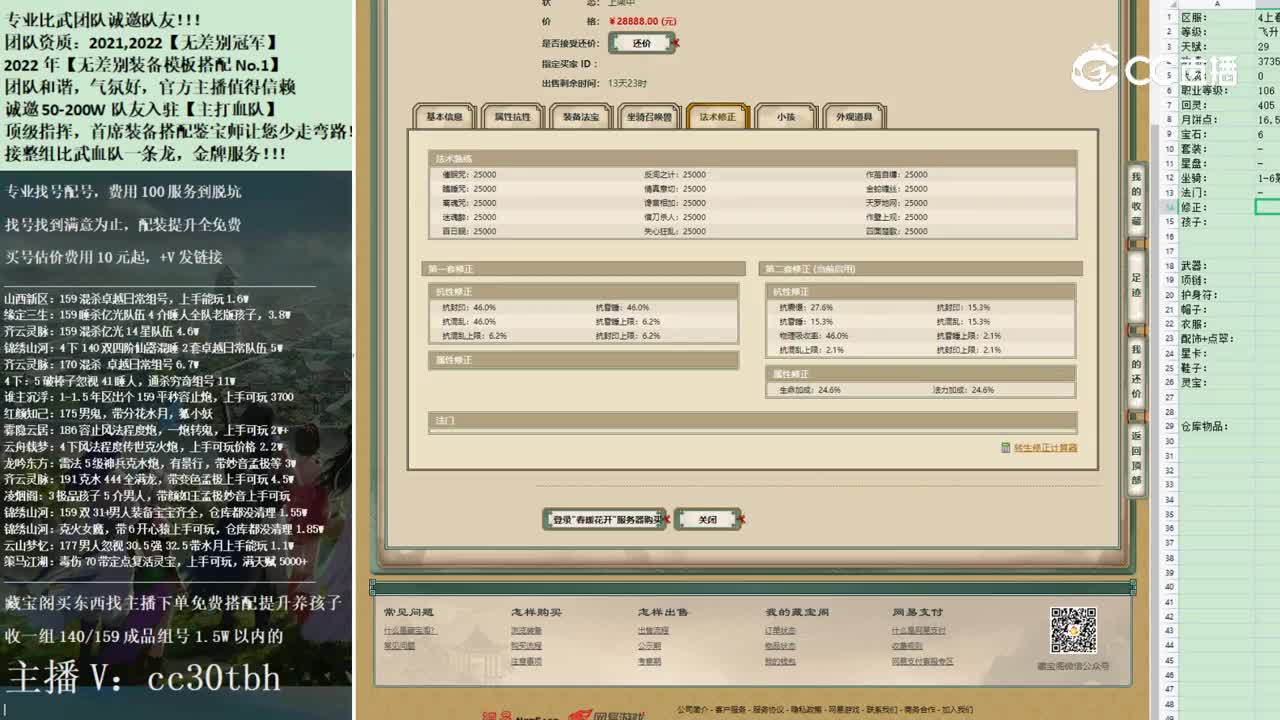Open the 坐骑召唤兽 tab
The image size is (1280, 720).
click(649, 117)
